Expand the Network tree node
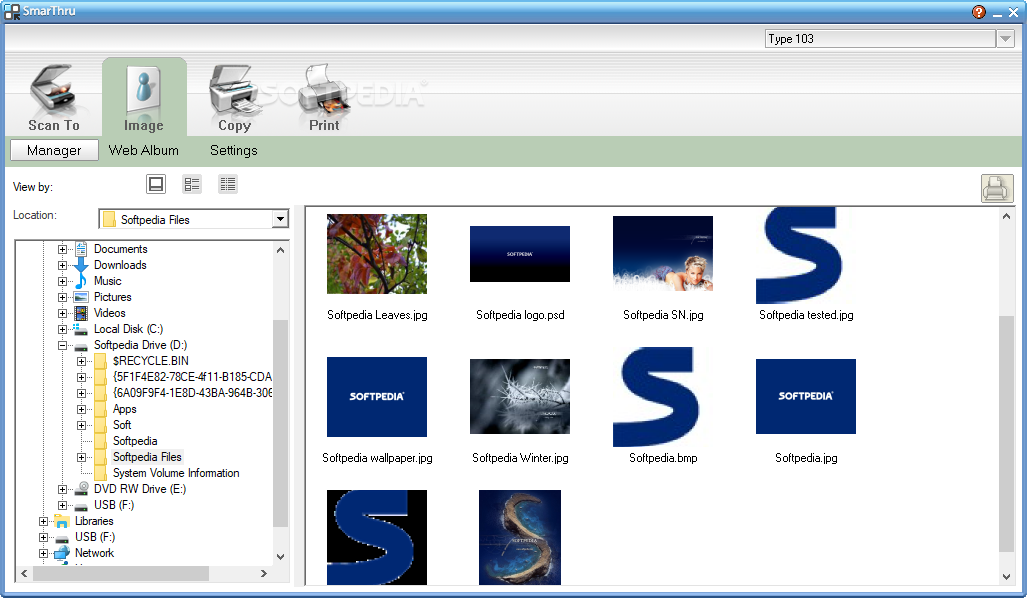Screen dimensions: 1027x598 pos(43,553)
